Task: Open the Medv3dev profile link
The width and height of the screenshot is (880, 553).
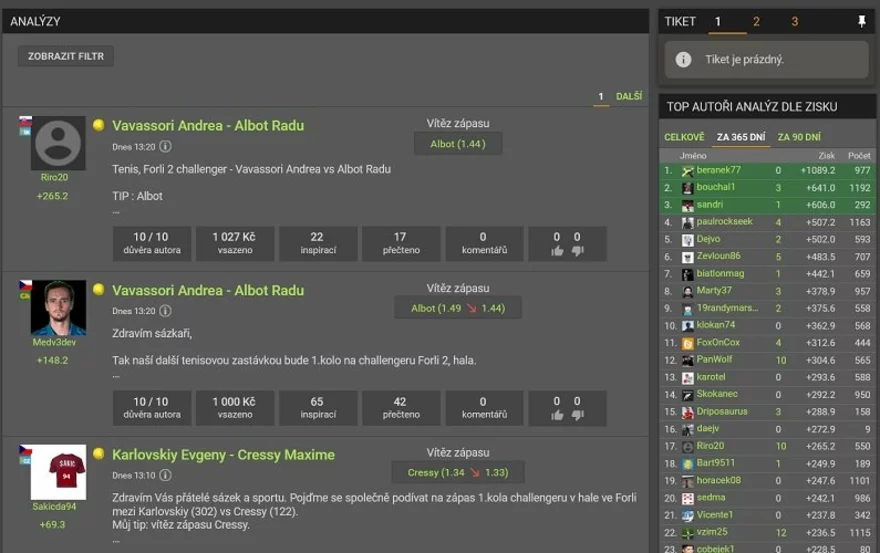Action: click(x=54, y=342)
